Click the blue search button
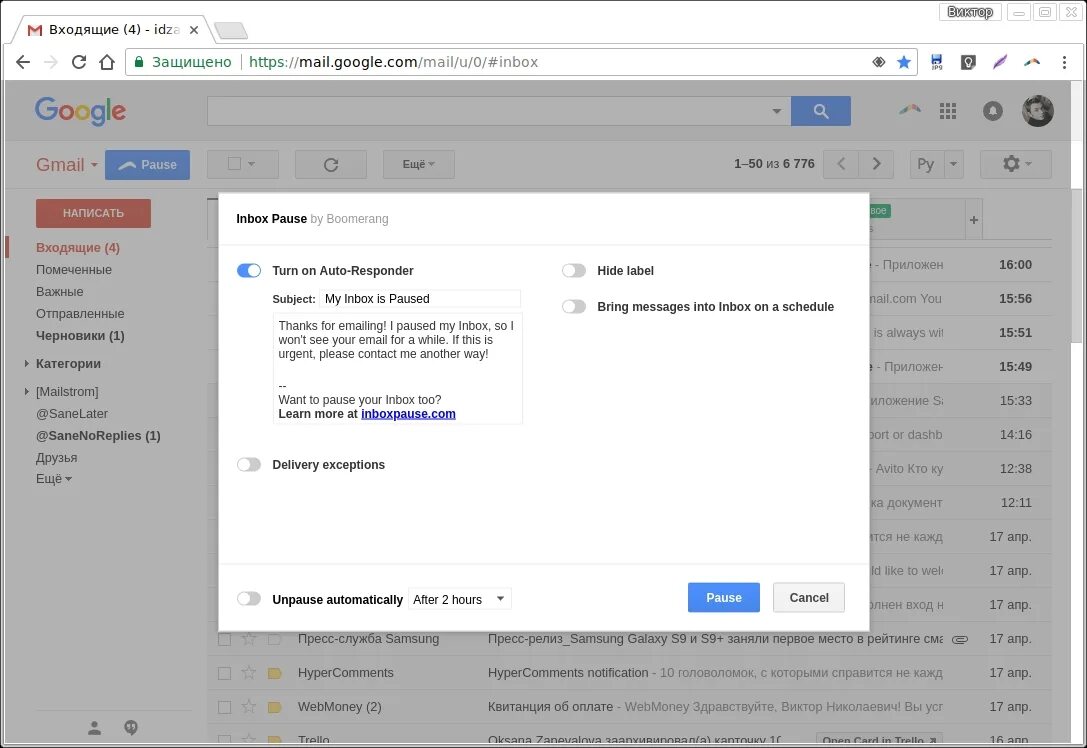This screenshot has height=748, width=1087. coord(821,111)
